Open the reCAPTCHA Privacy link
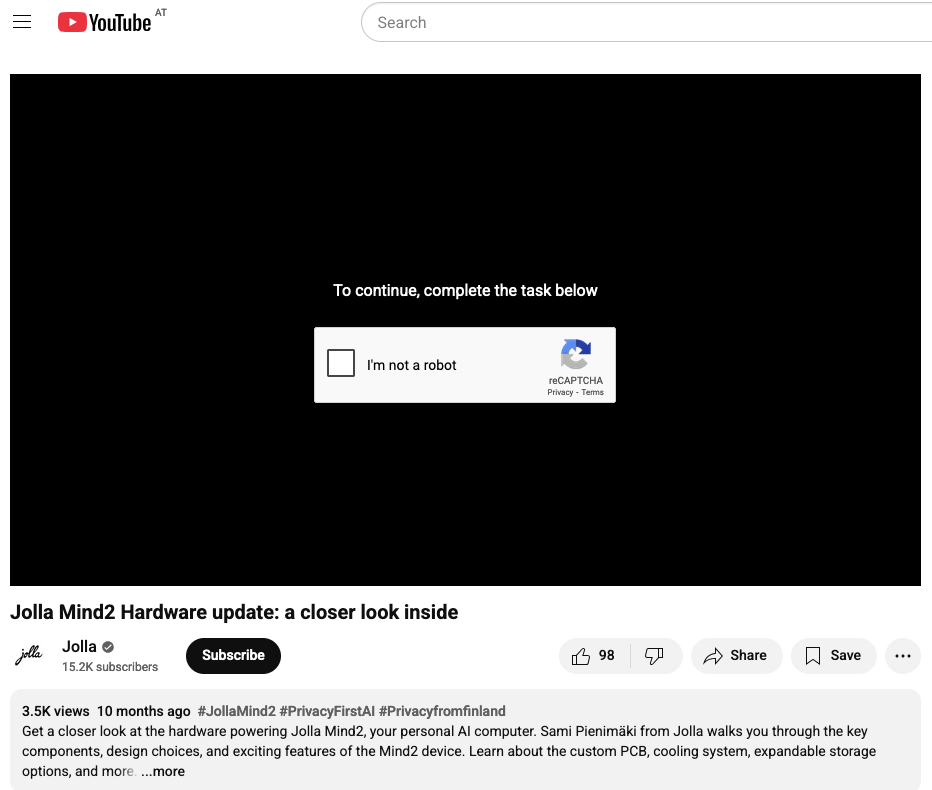 tap(560, 392)
